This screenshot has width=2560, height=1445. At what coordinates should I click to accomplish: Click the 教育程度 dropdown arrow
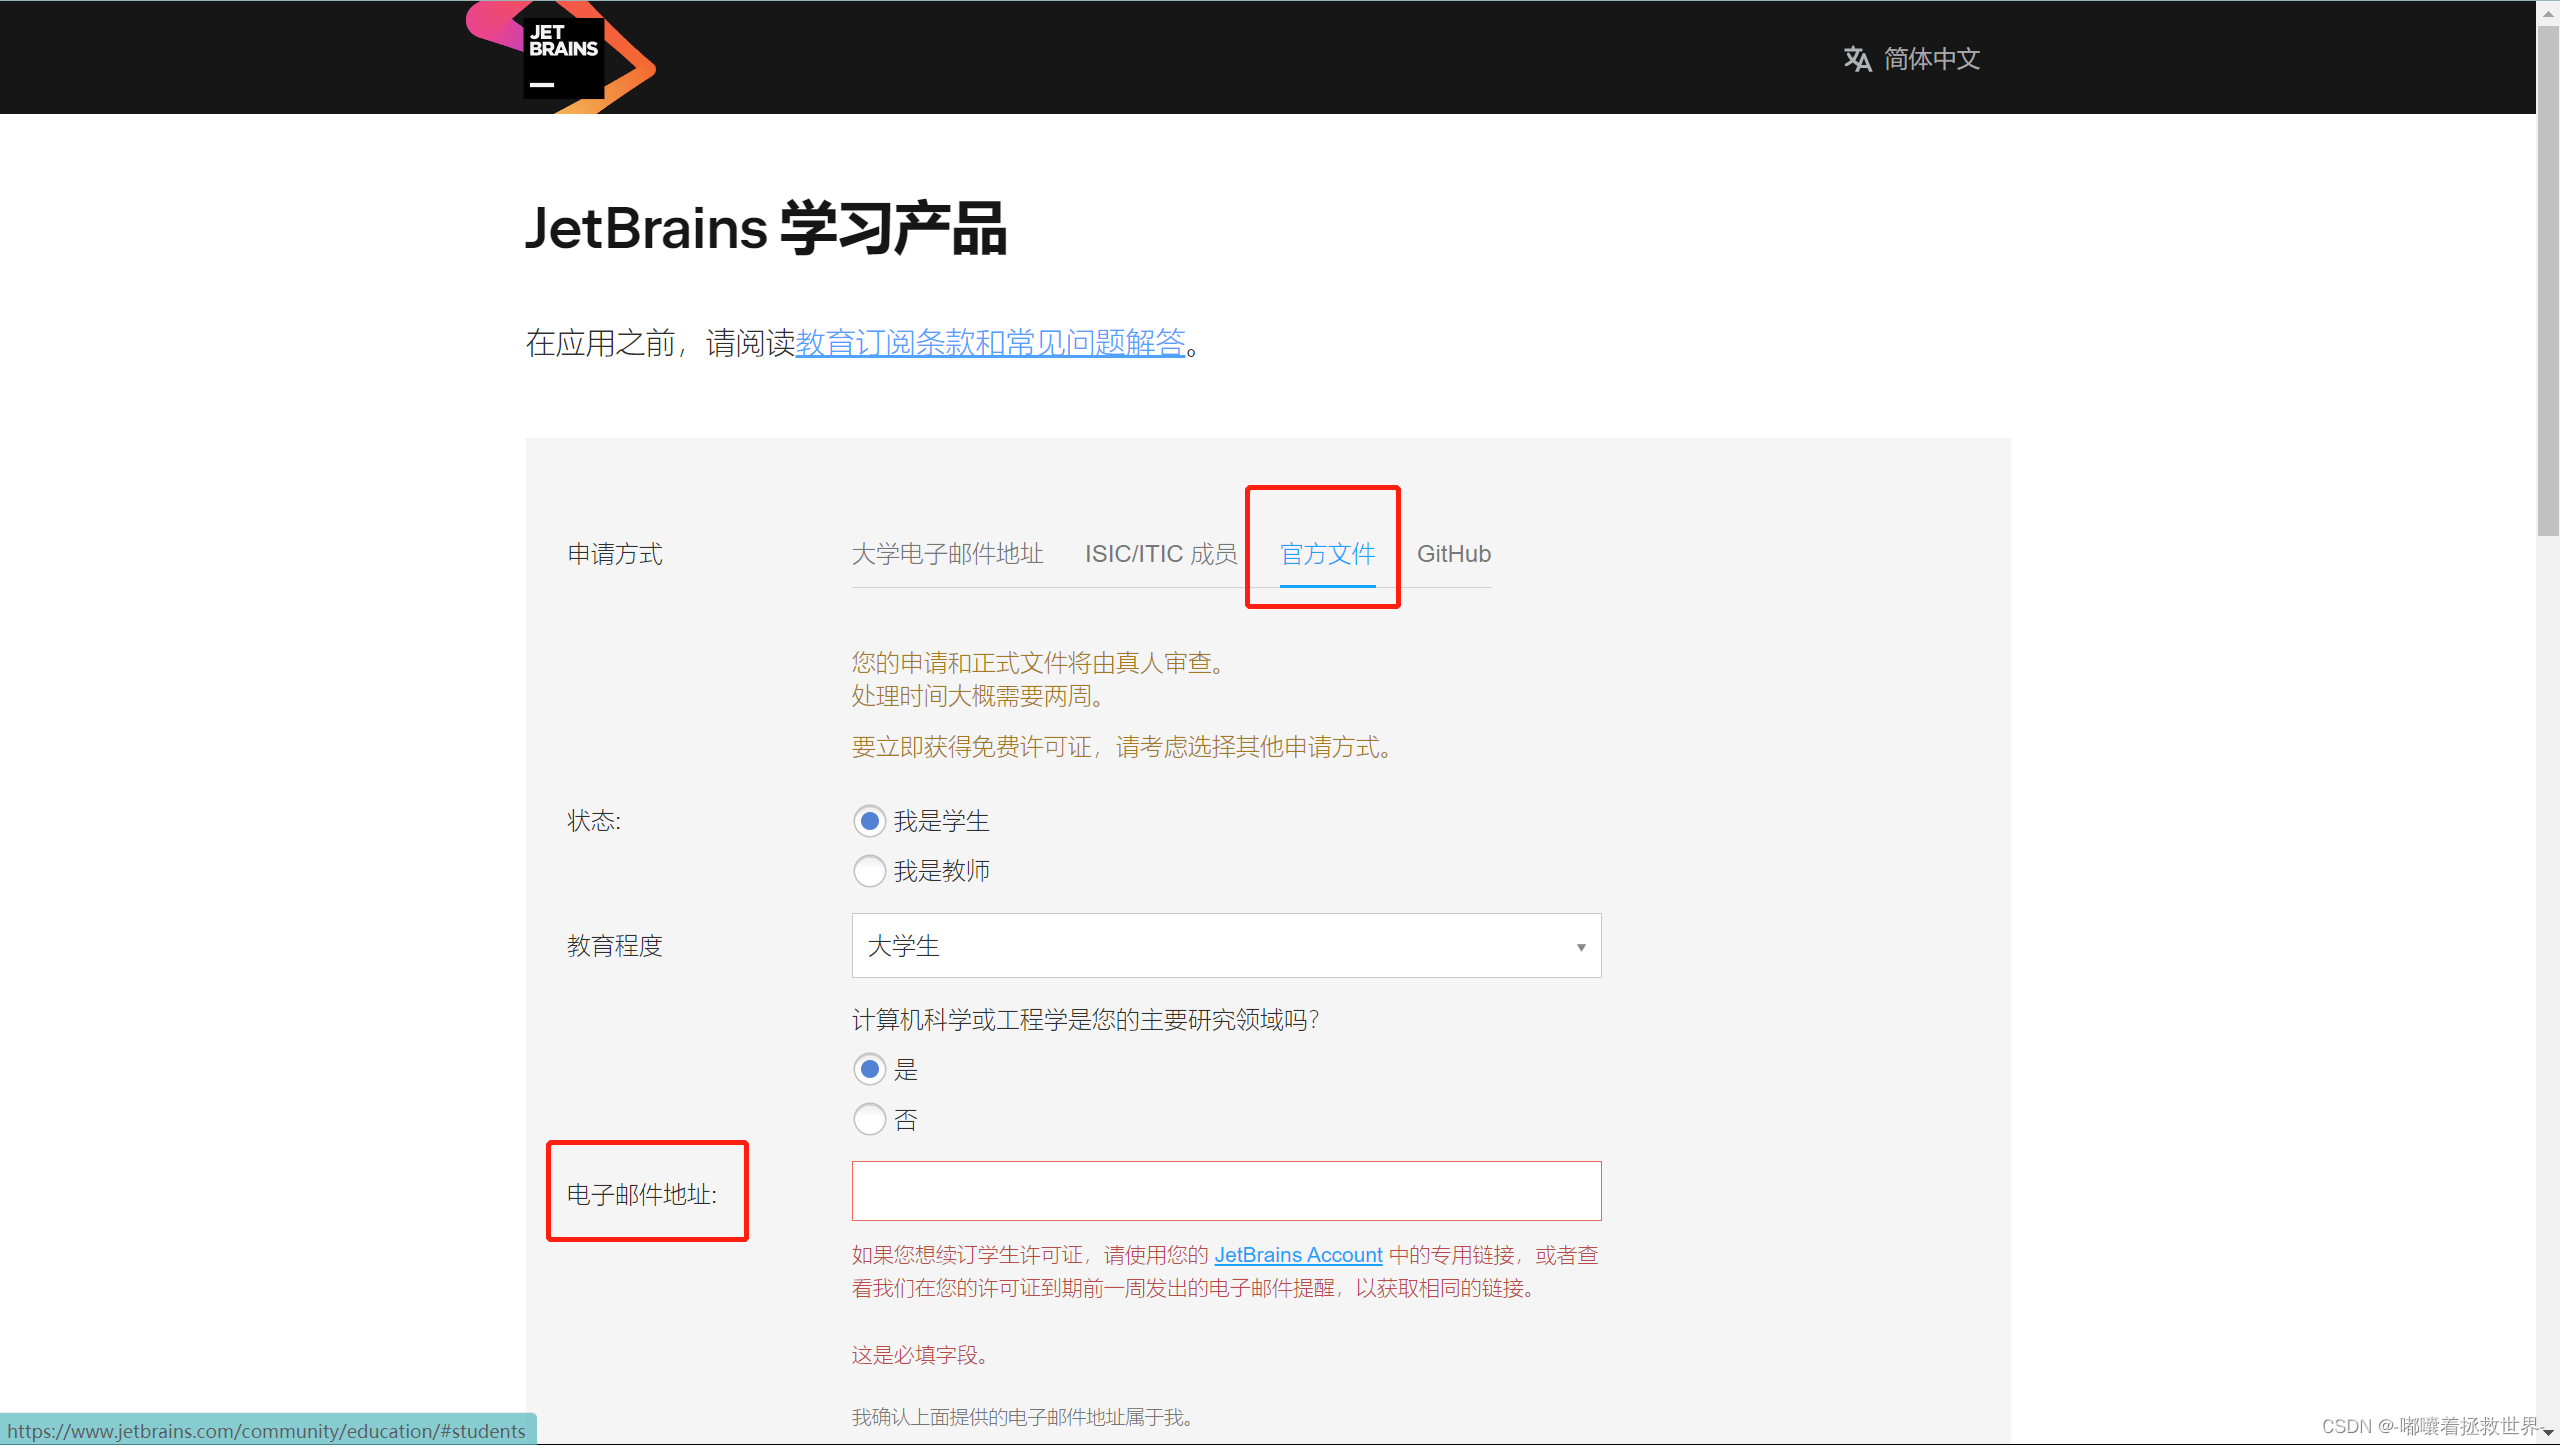pos(1580,947)
